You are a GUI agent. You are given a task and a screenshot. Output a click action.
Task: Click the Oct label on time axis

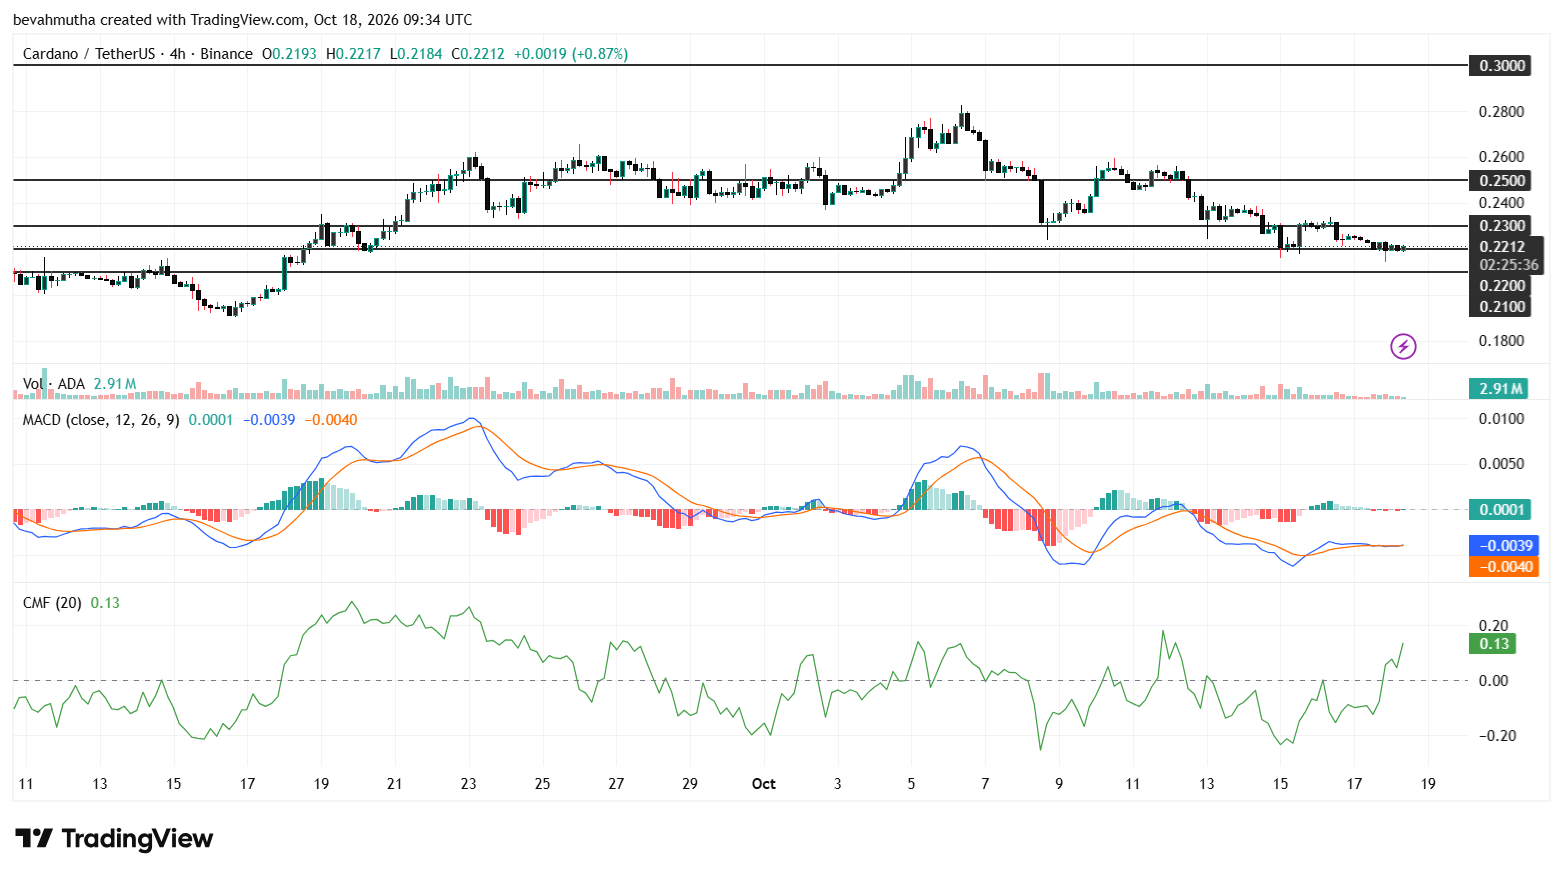click(x=764, y=784)
